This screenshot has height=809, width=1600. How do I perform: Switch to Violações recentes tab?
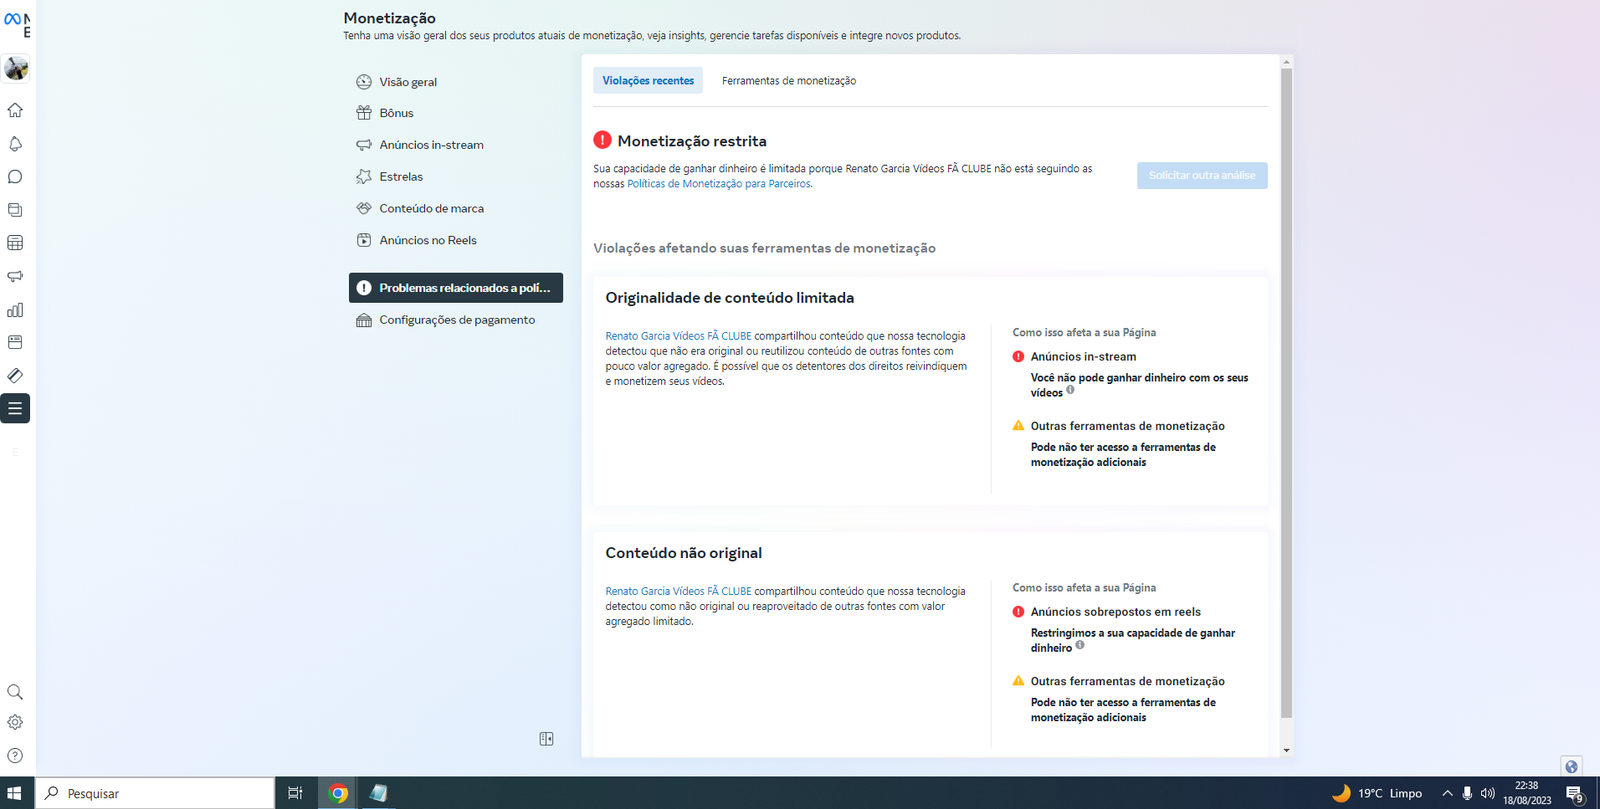(x=648, y=81)
